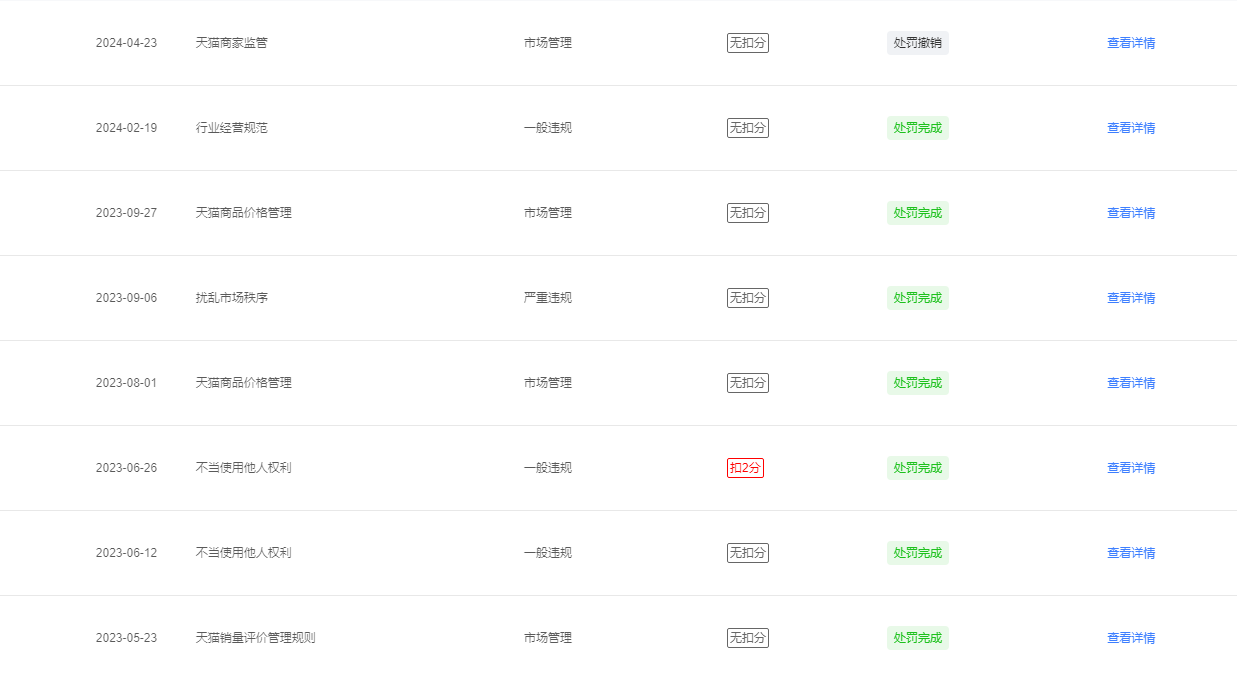Click the date 2023-06-26
This screenshot has width=1237, height=680.
126,468
